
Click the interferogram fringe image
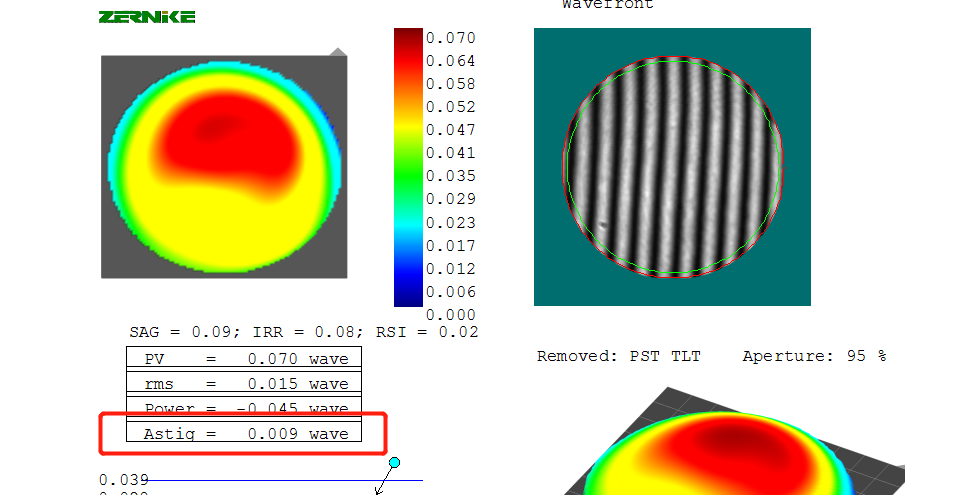[672, 167]
